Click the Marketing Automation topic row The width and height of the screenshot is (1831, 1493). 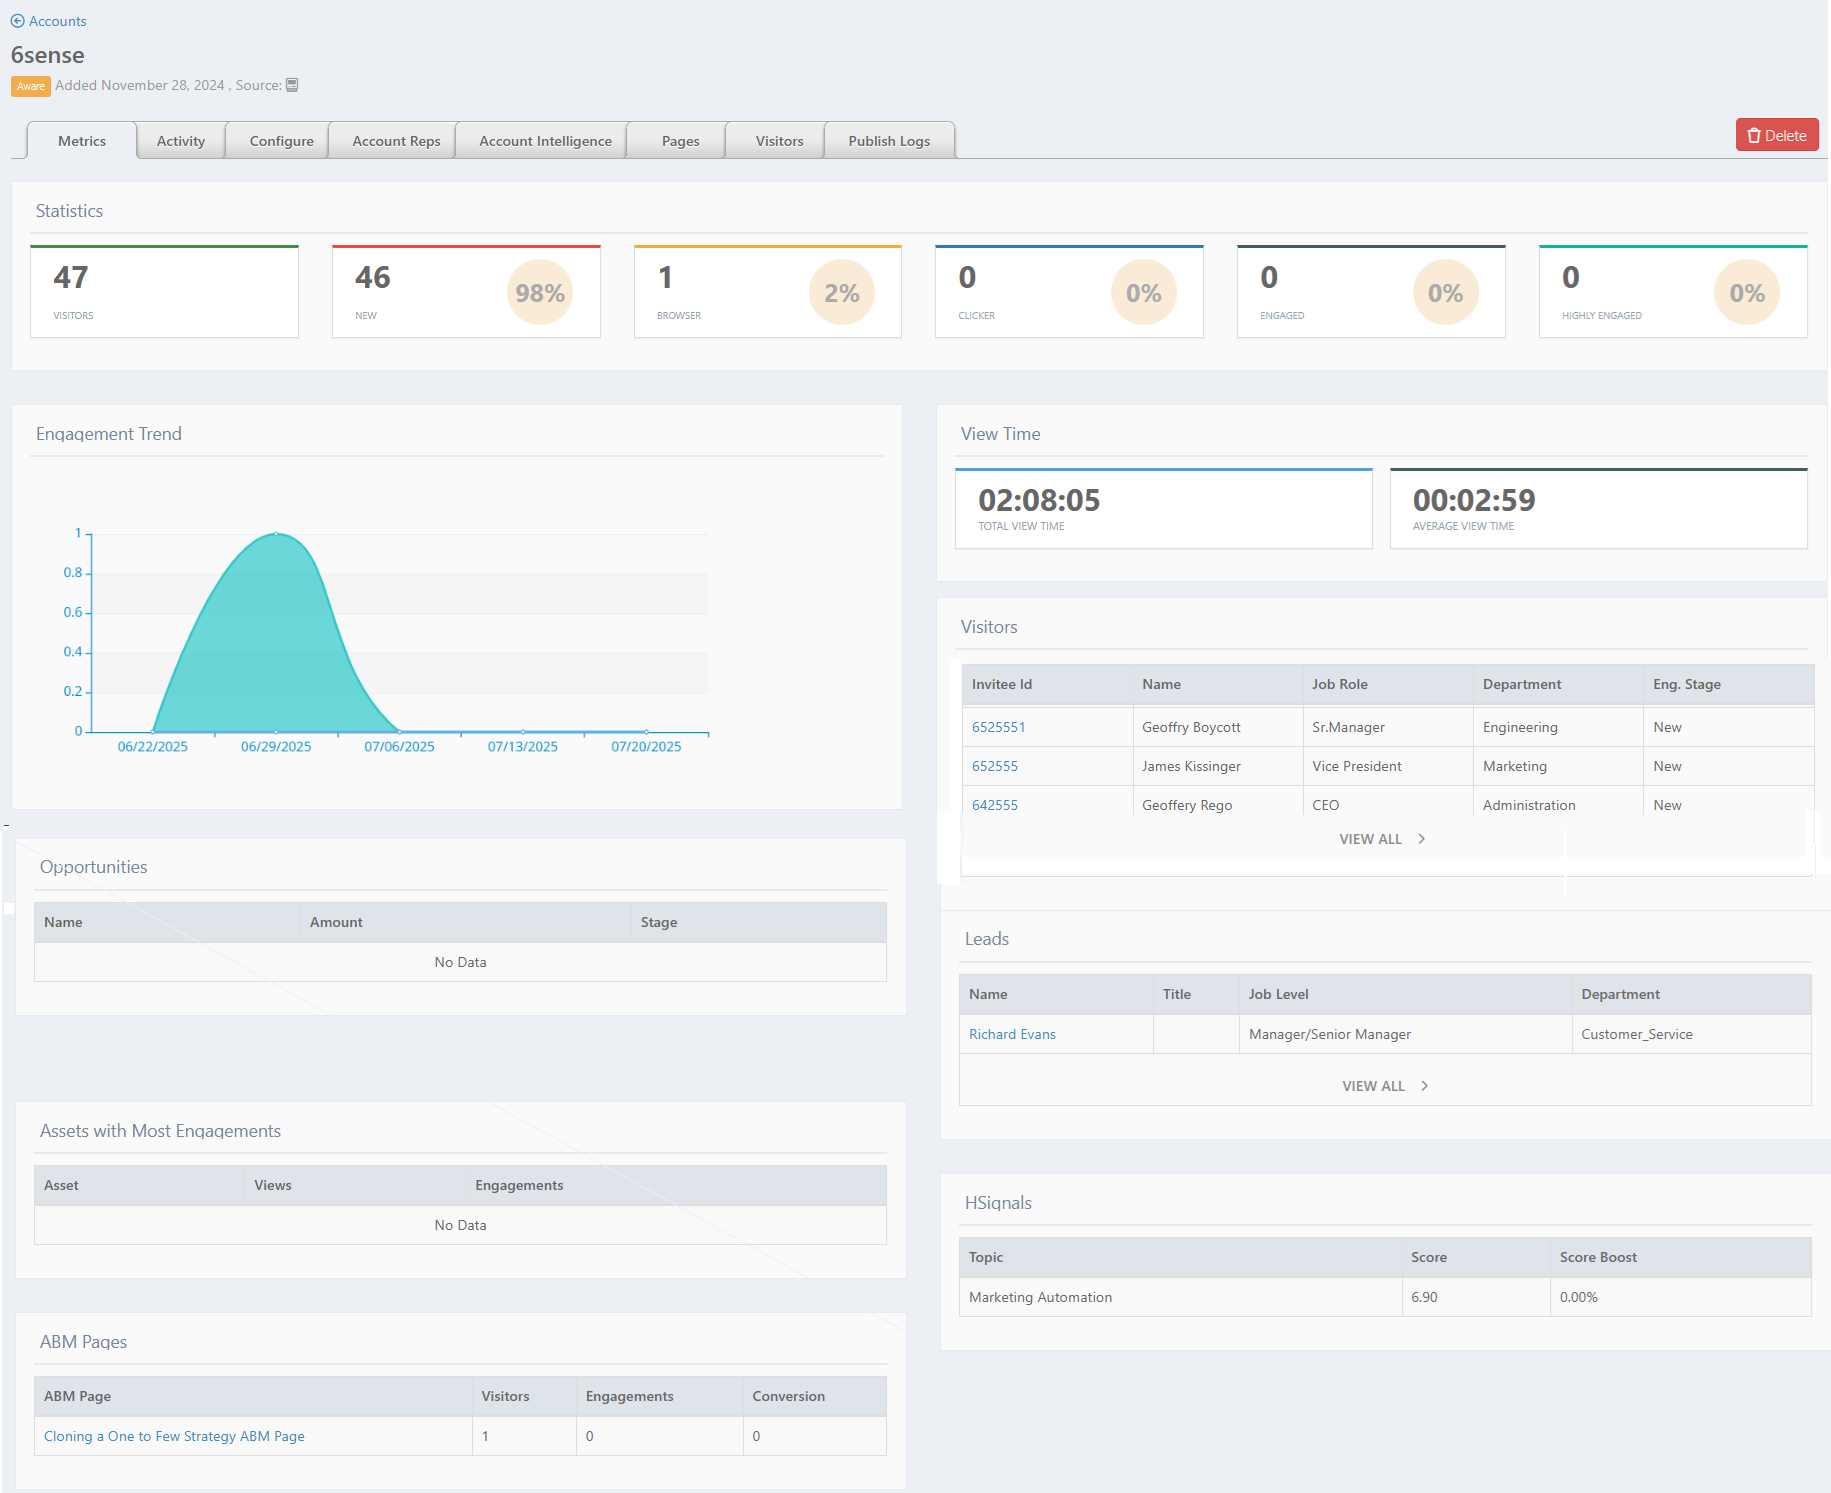coord(1385,1297)
